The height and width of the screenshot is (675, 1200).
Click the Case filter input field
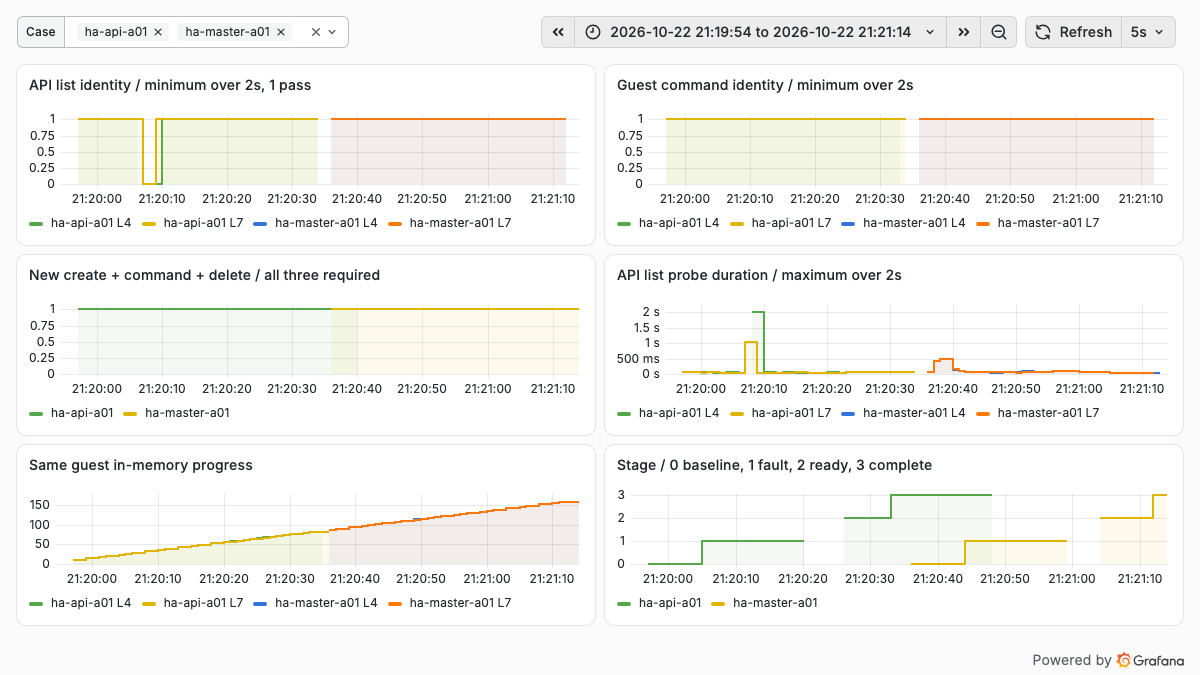(206, 32)
